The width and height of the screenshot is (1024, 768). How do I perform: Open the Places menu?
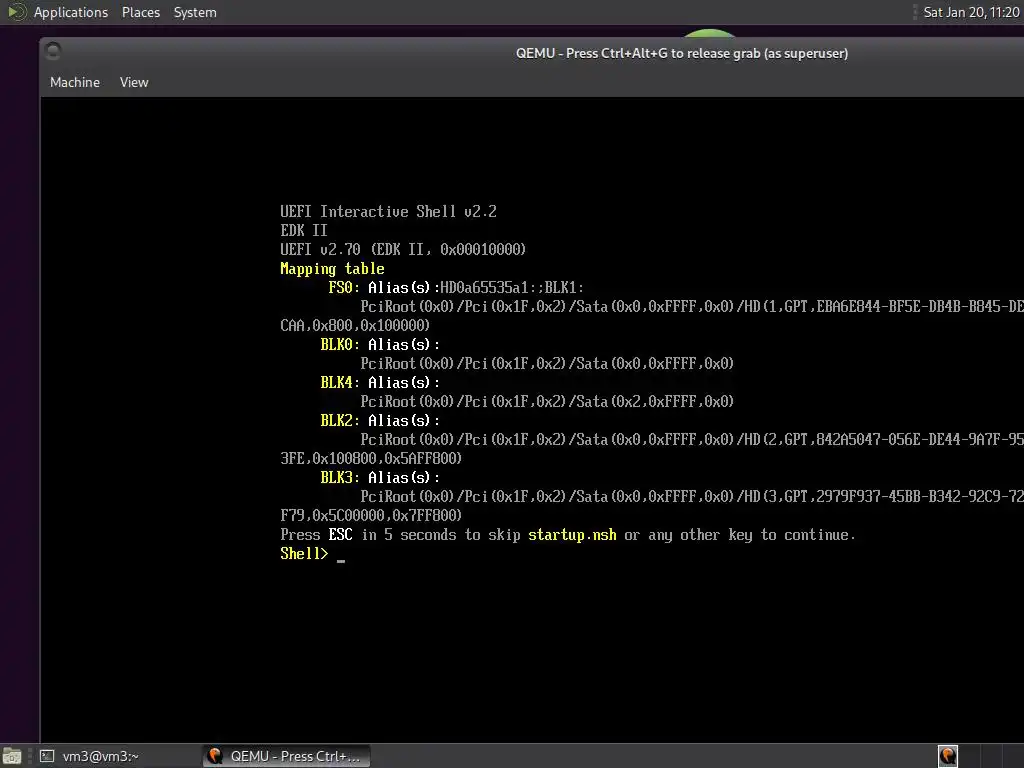pyautogui.click(x=140, y=12)
